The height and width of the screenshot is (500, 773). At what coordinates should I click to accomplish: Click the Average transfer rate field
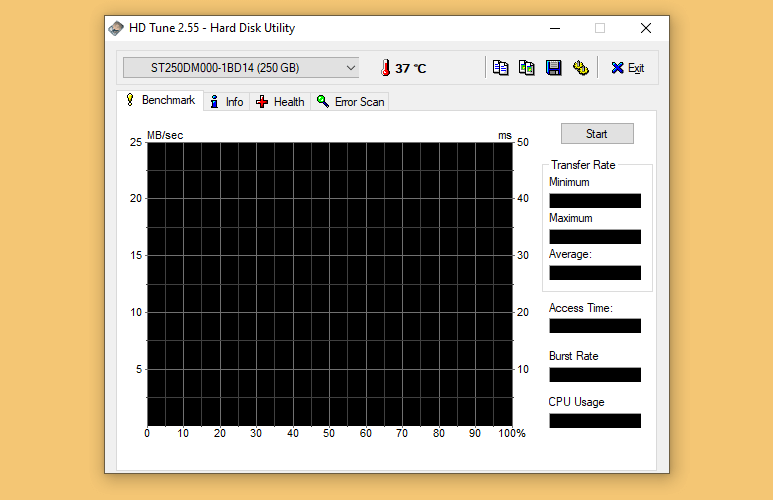click(595, 273)
